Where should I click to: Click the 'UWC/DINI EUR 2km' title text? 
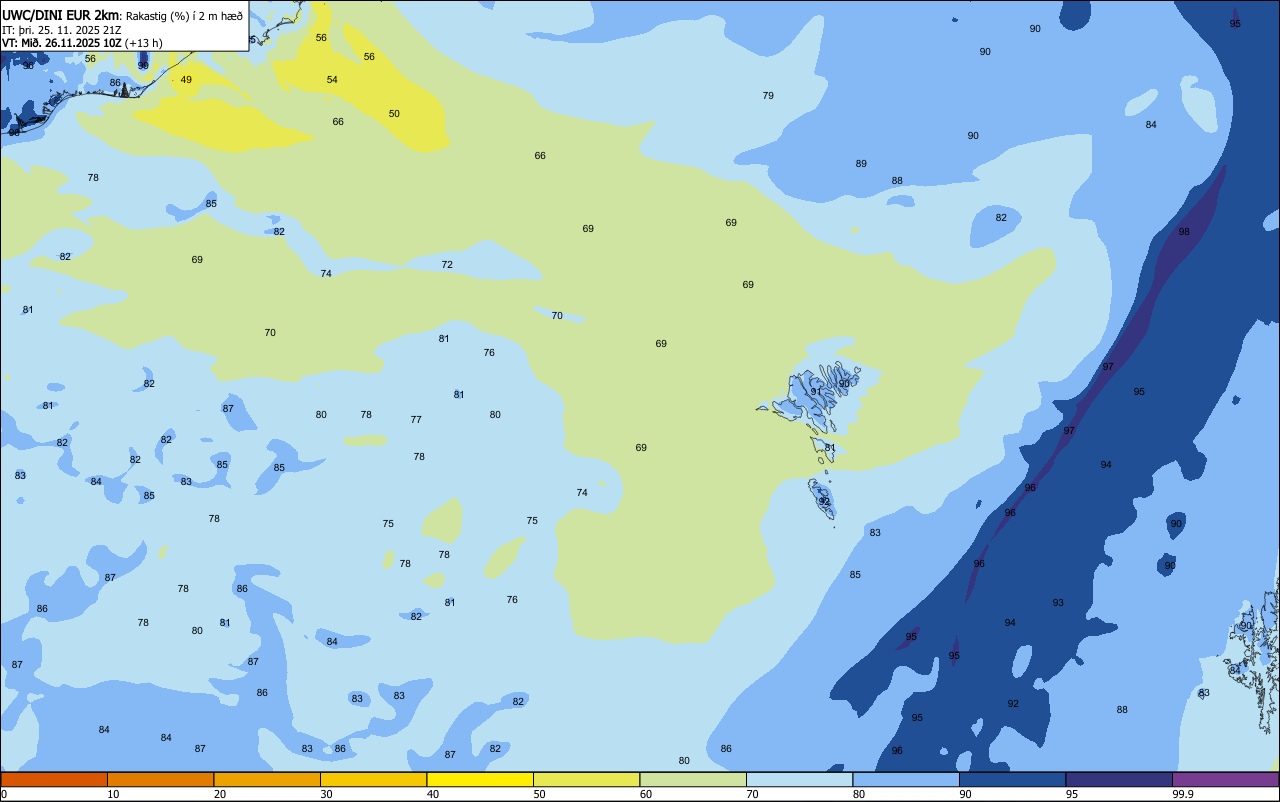tap(60, 14)
